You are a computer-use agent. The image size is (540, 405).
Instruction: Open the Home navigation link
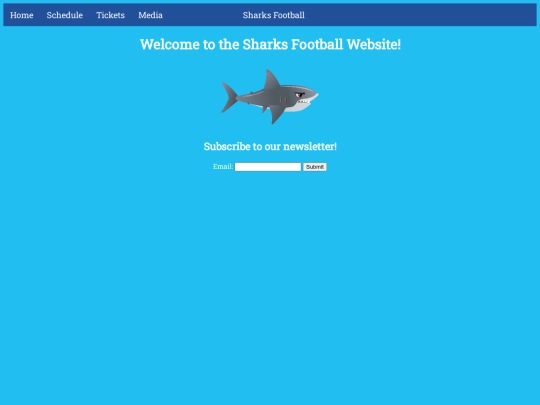click(22, 15)
